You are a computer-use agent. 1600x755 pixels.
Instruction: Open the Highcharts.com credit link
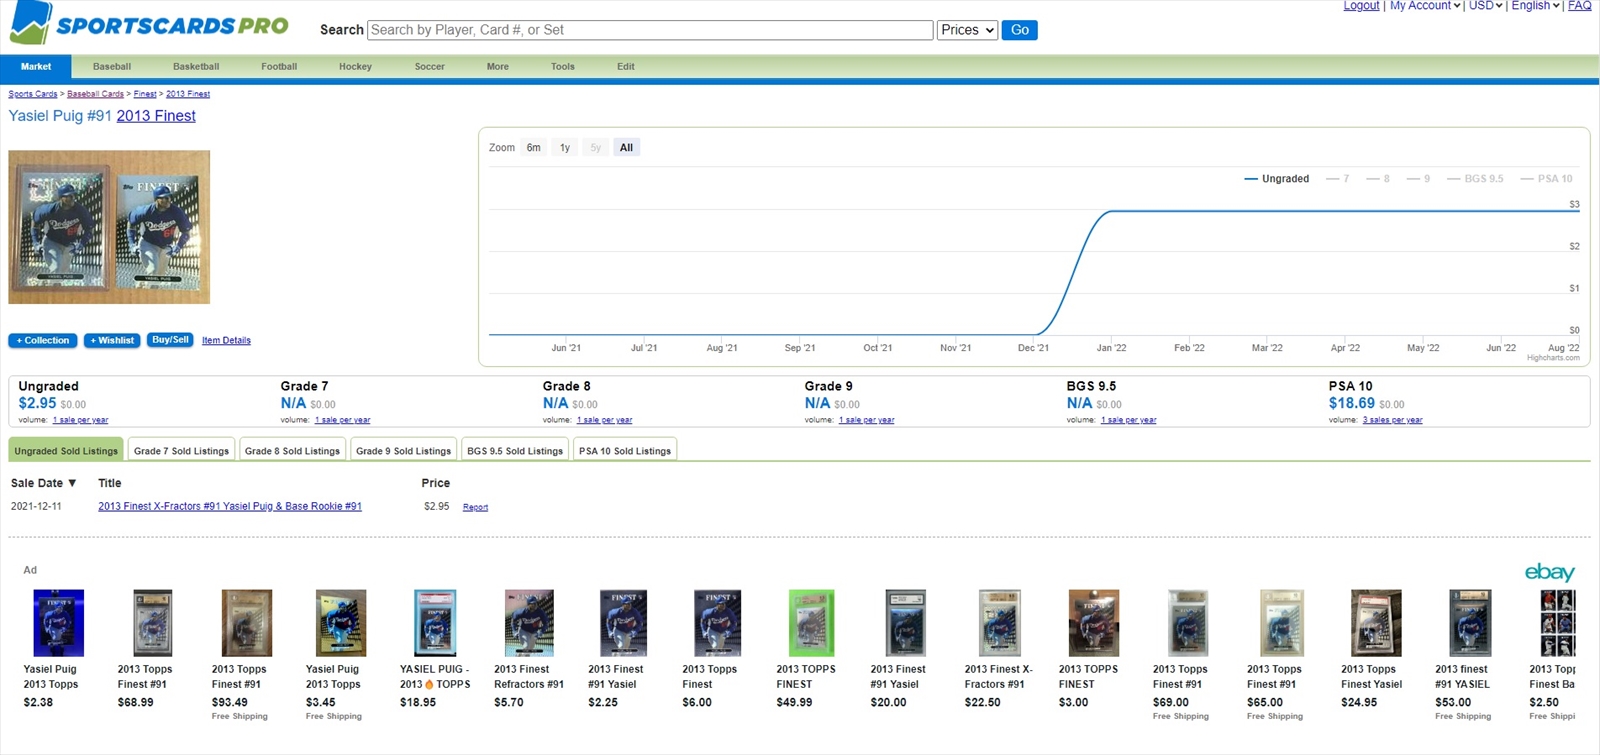pyautogui.click(x=1553, y=358)
